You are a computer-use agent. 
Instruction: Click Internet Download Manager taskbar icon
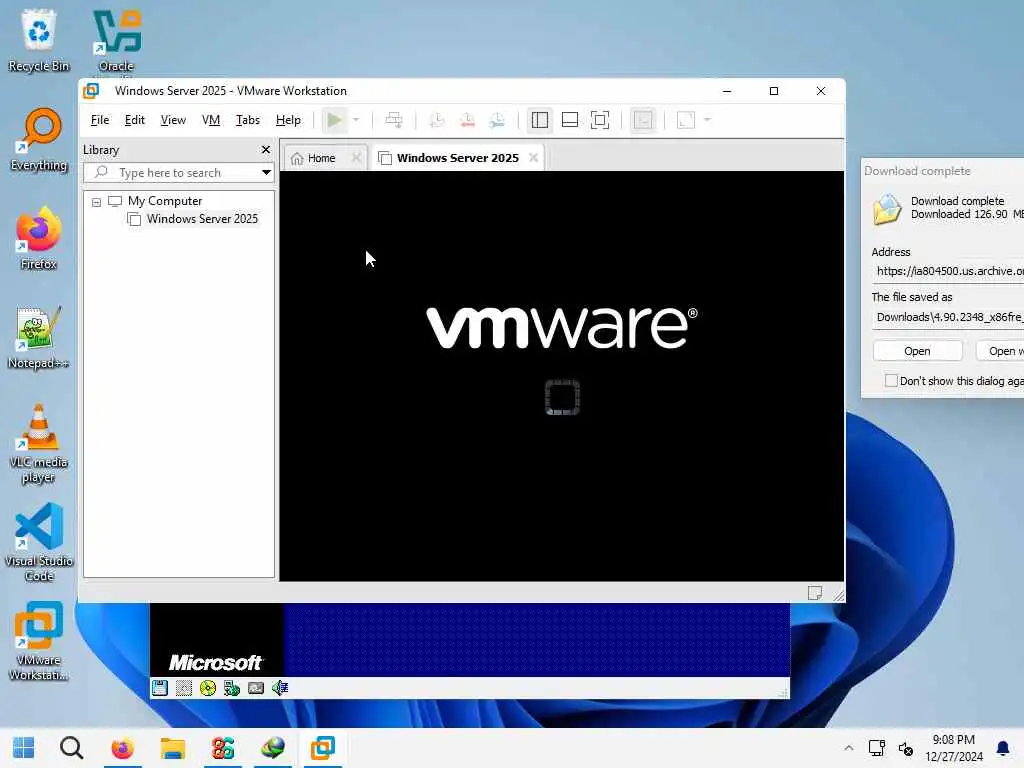(x=273, y=748)
